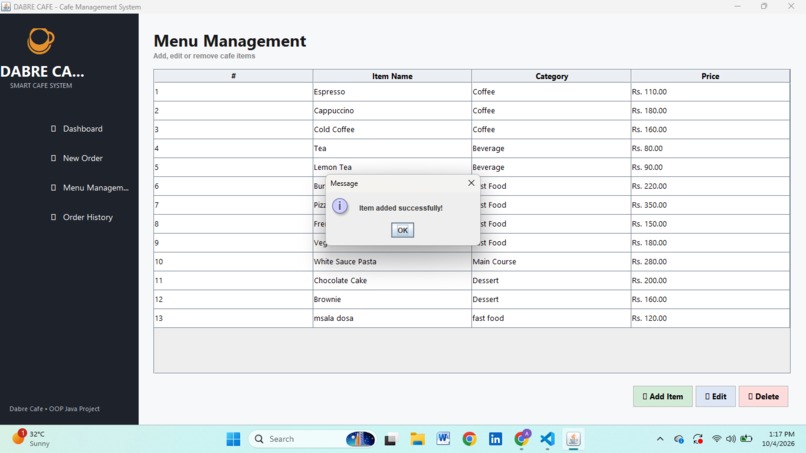Click the Item Name column header
Image resolution: width=806 pixels, height=453 pixels.
[x=392, y=76]
